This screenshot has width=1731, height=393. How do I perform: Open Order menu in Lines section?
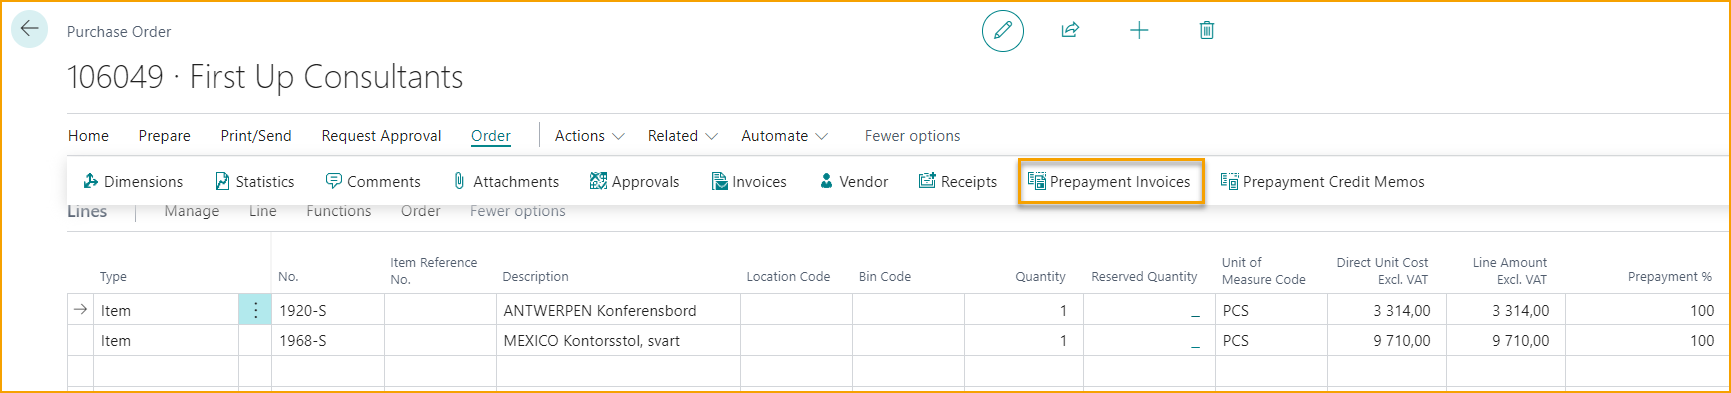pyautogui.click(x=421, y=211)
